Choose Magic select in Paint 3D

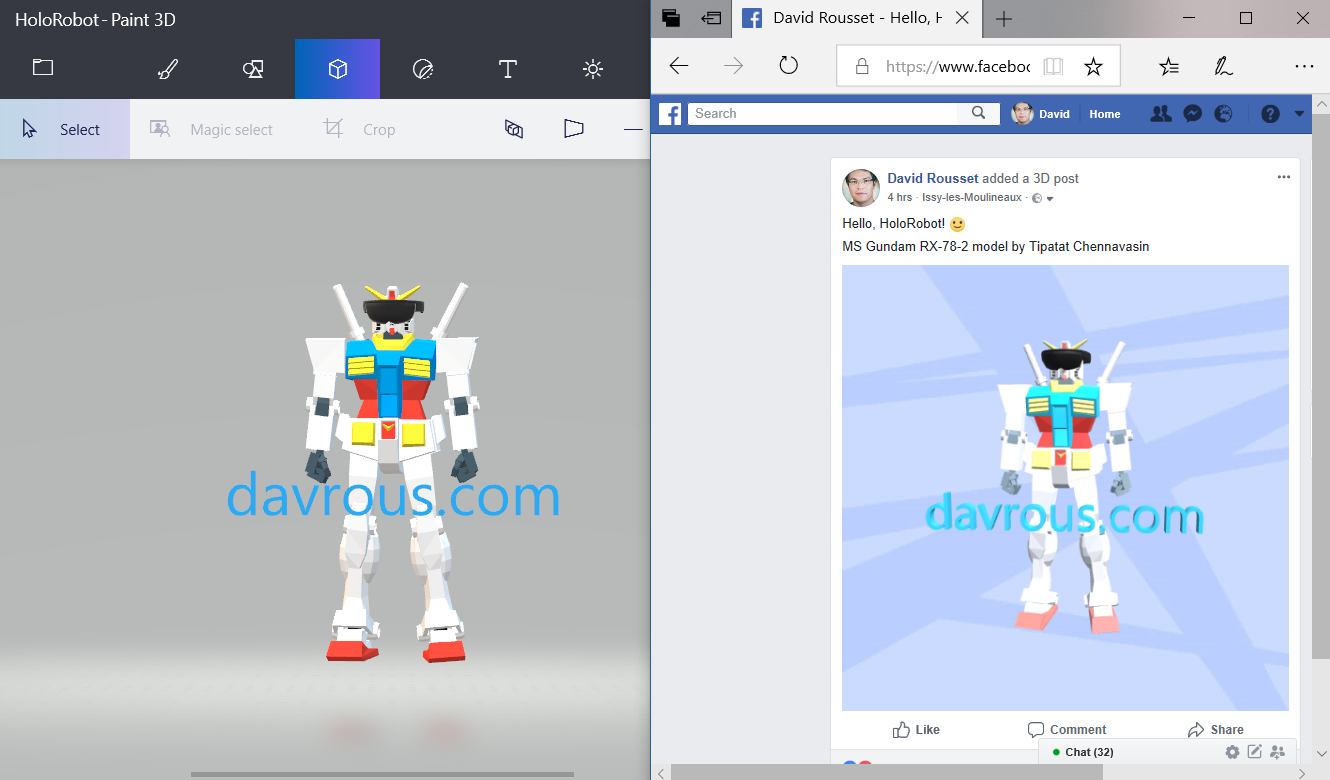(211, 129)
